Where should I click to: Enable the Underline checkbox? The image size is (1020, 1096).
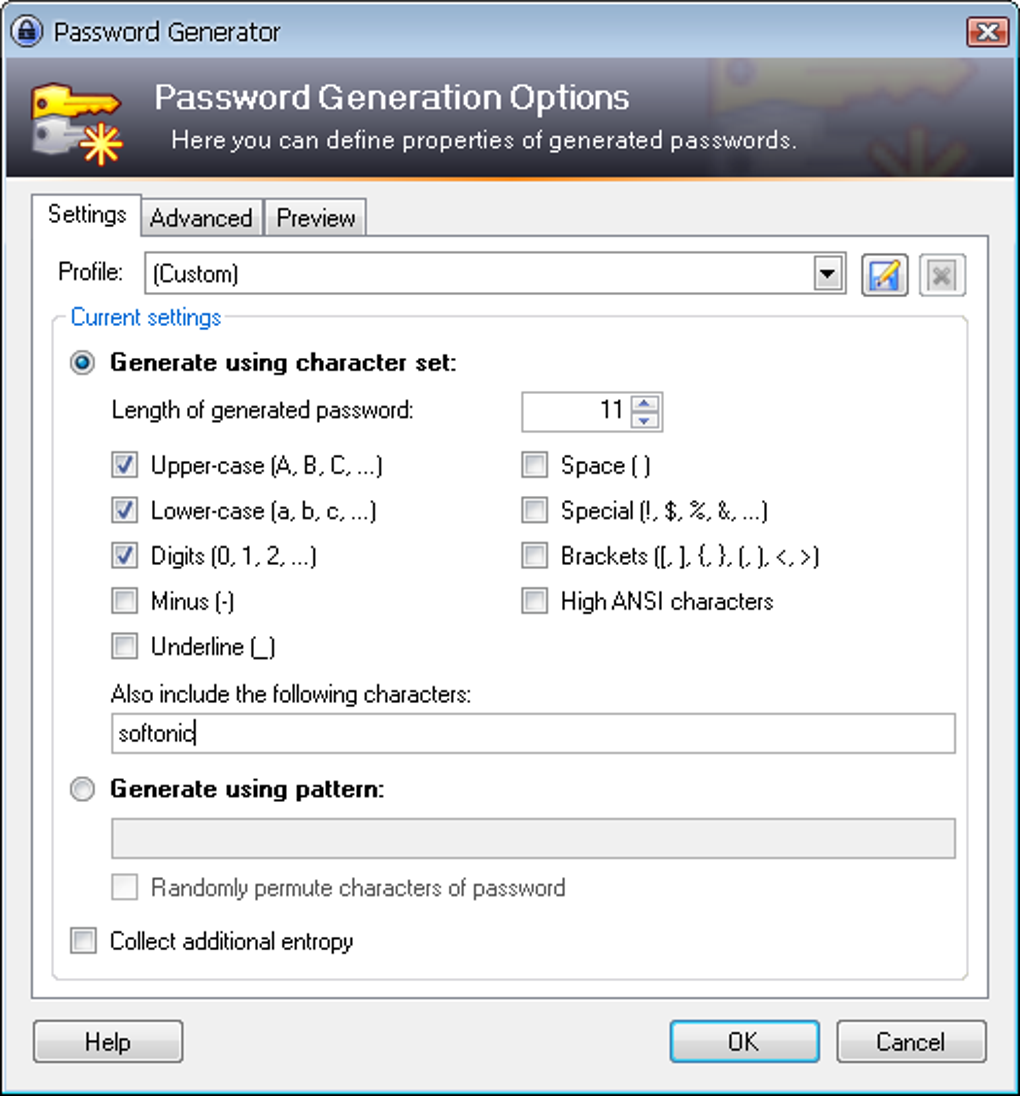[x=125, y=647]
